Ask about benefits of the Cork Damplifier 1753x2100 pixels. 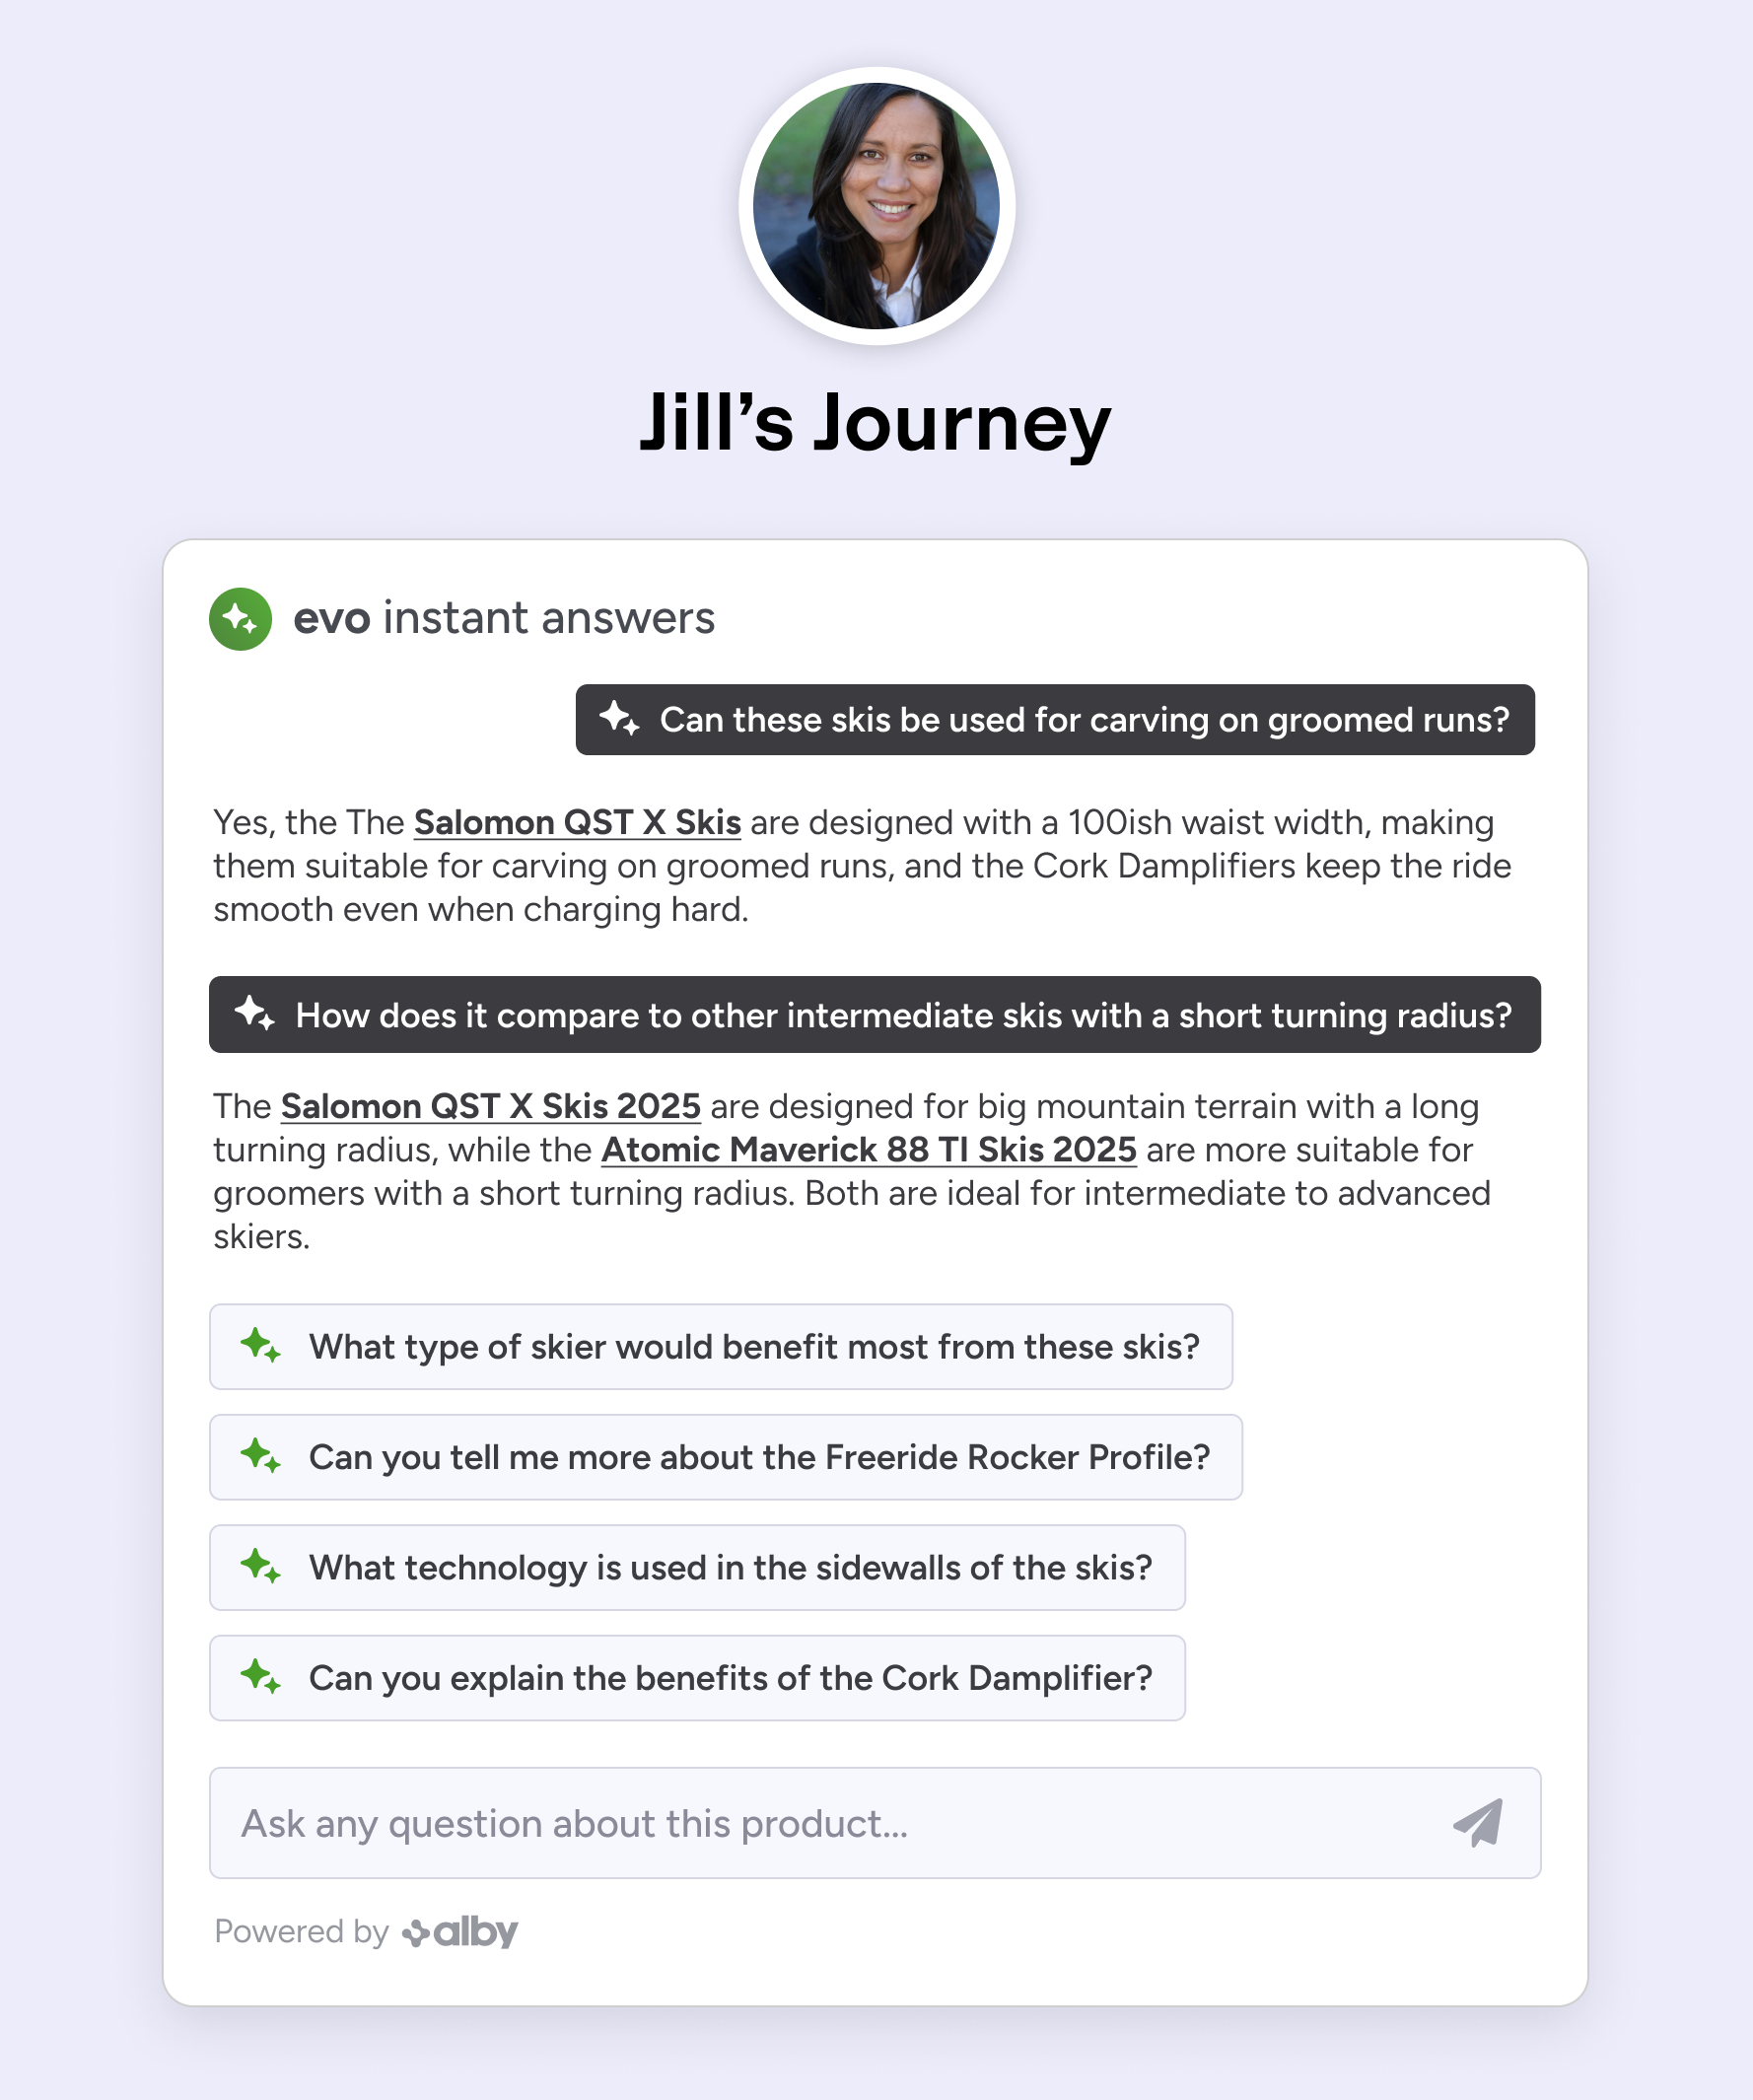coord(697,1679)
